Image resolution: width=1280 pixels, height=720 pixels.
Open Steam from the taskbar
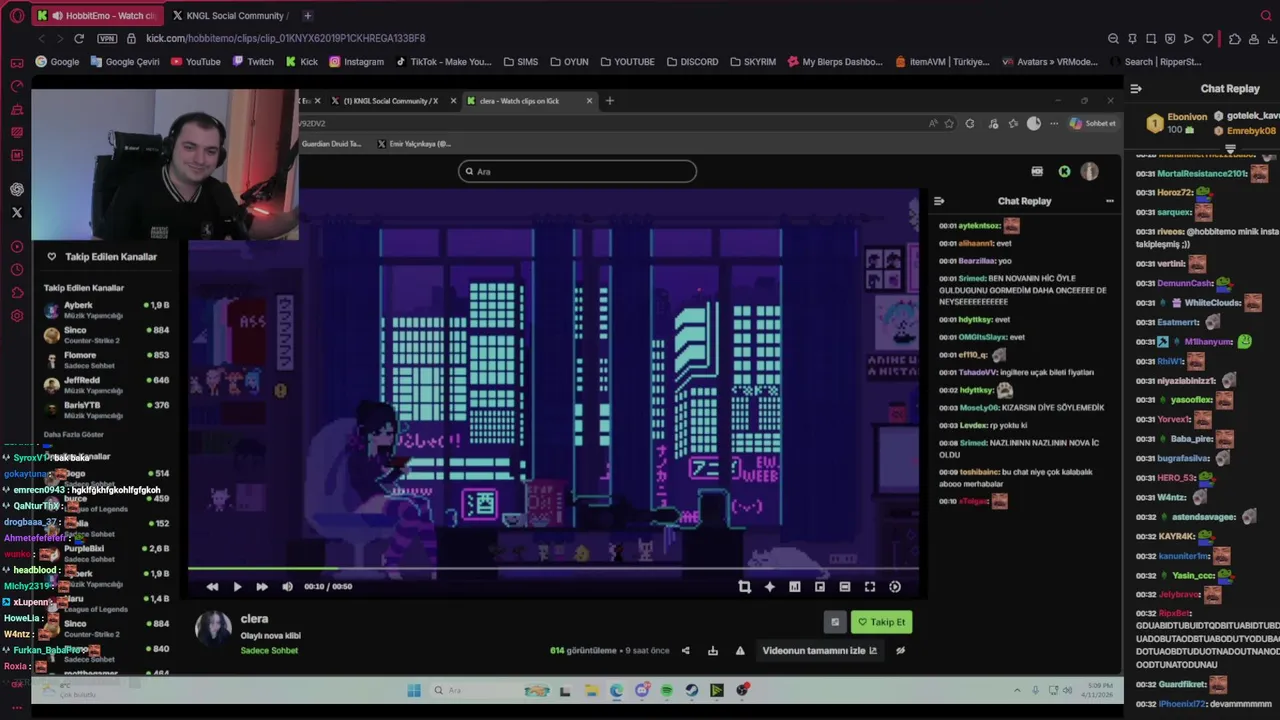692,690
